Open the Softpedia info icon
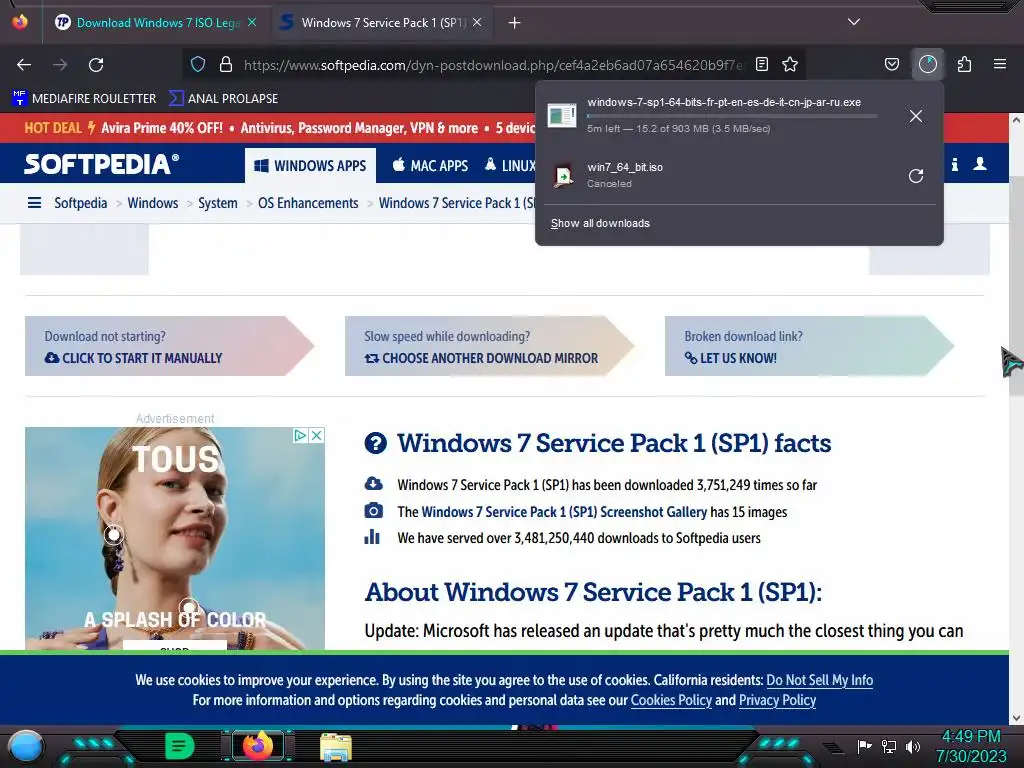 (955, 165)
